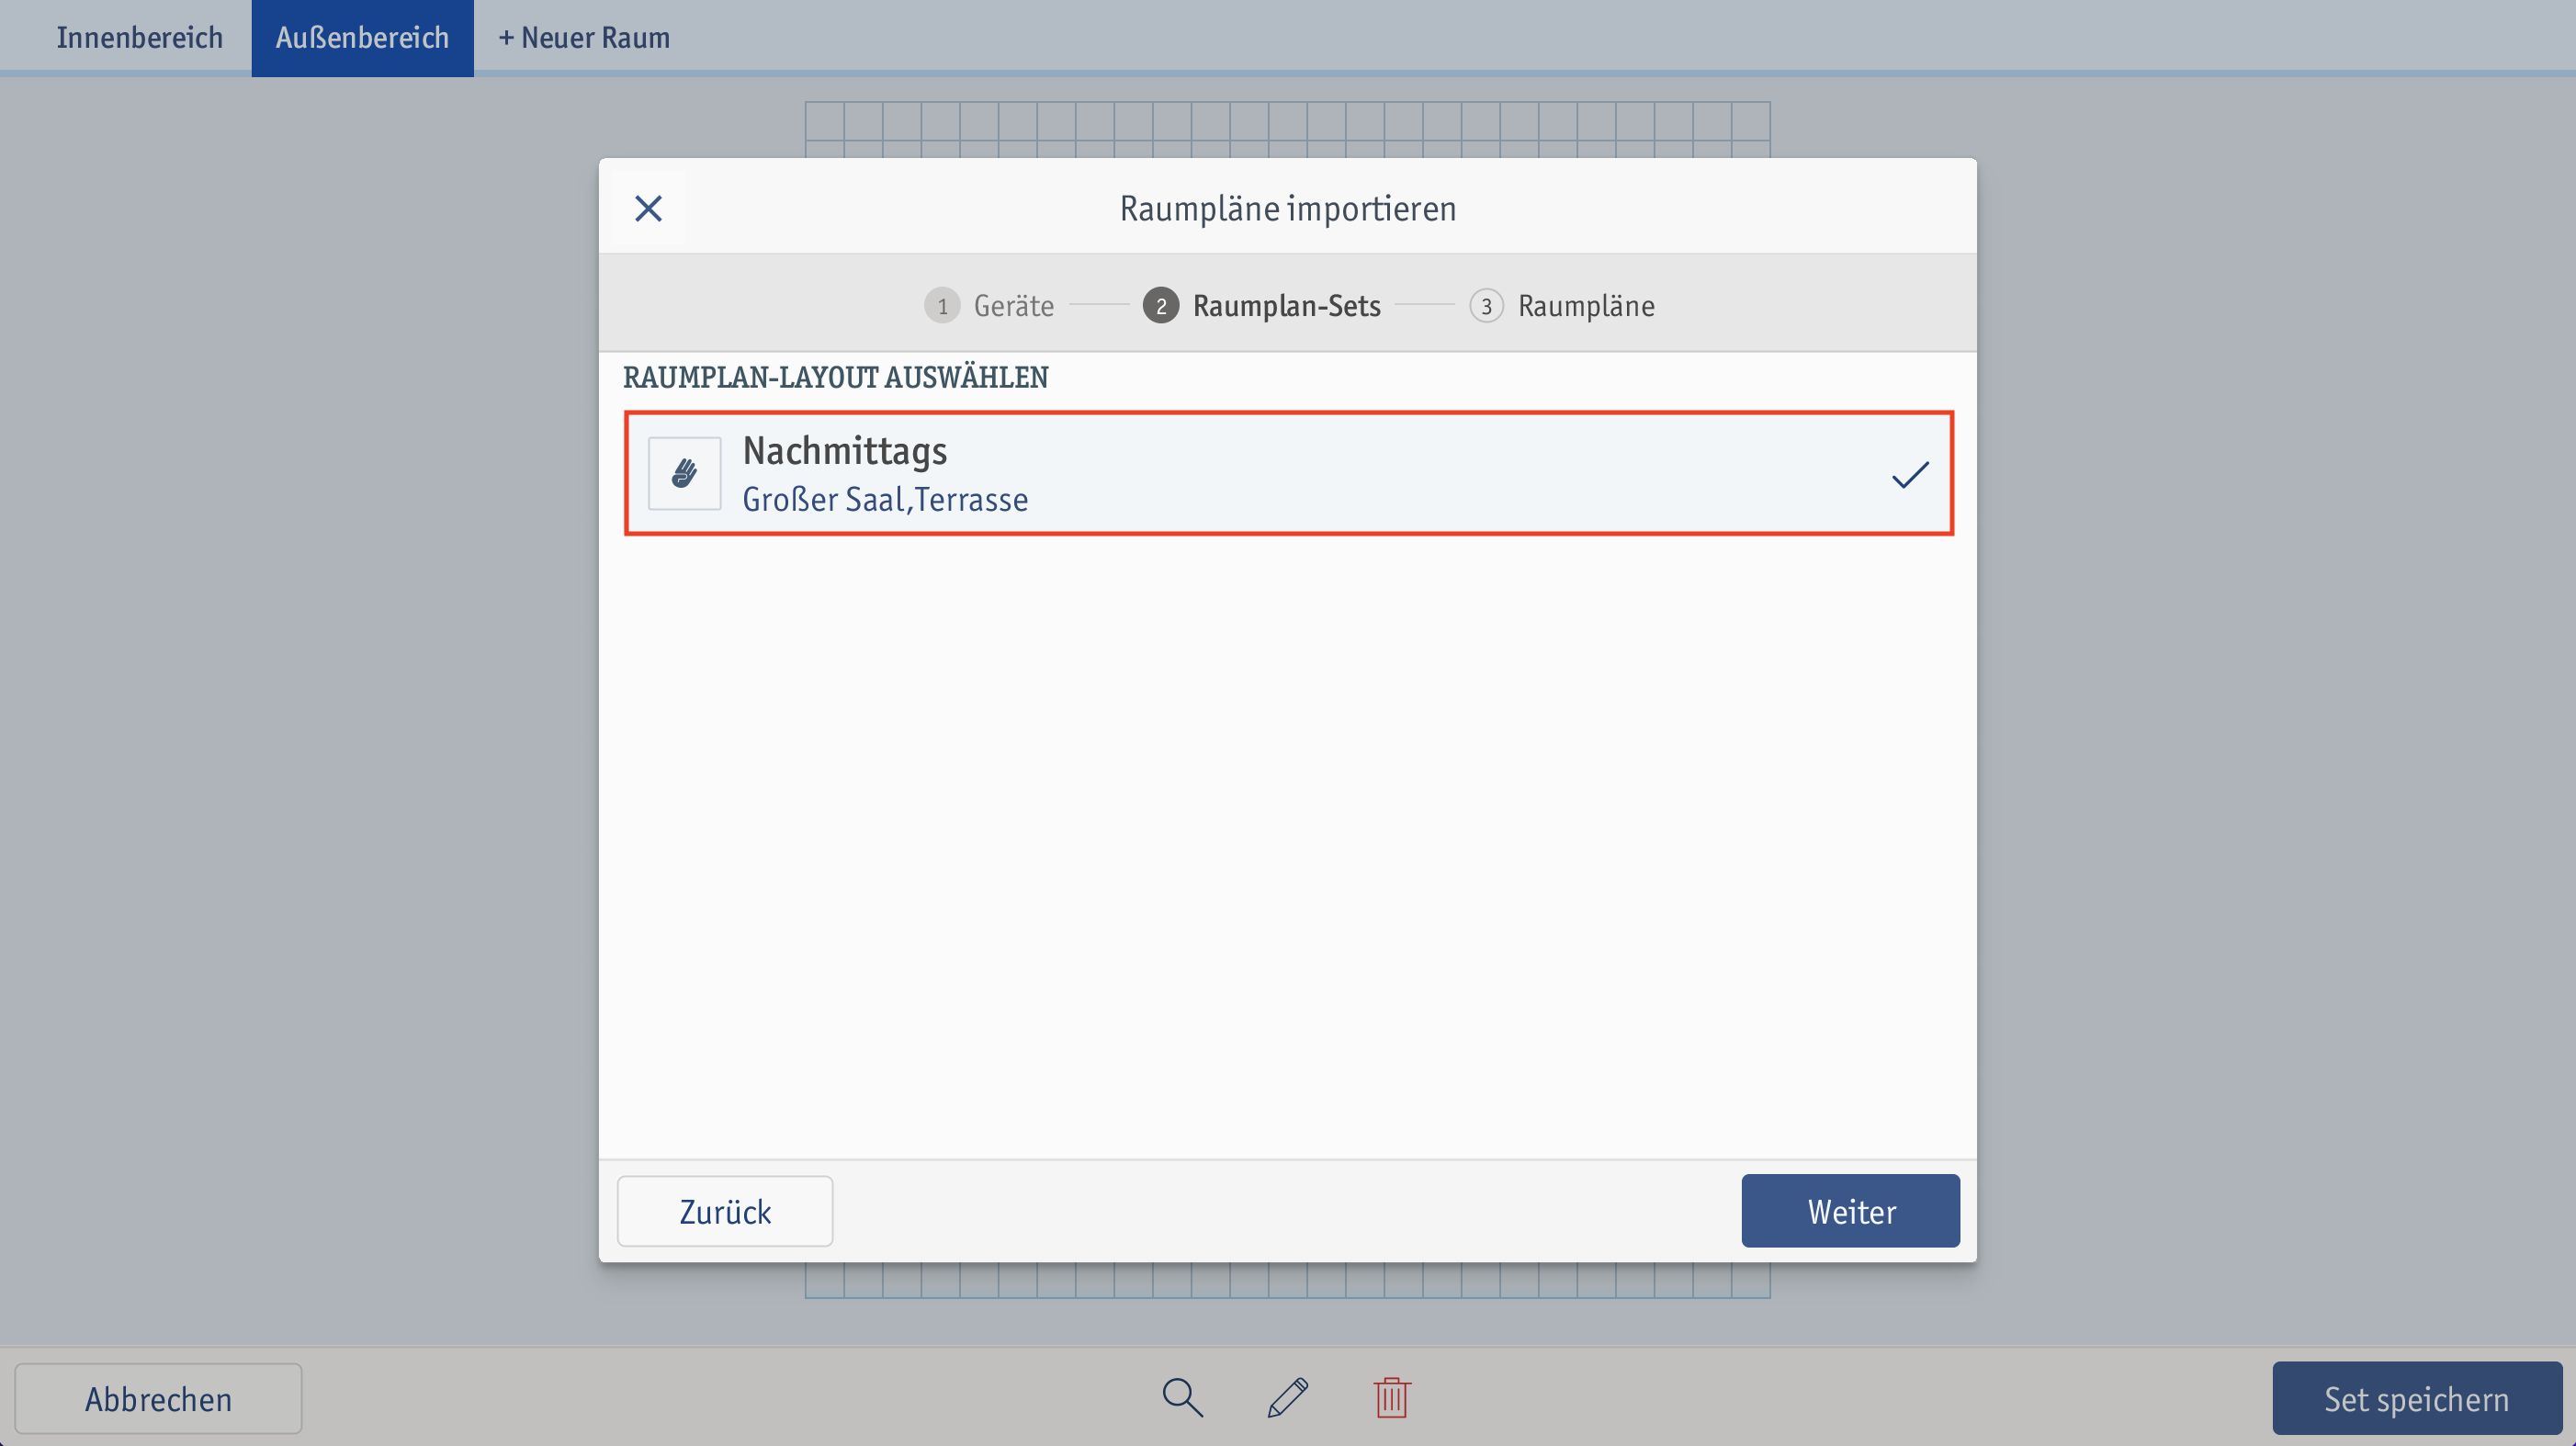Continue with the Weiter button
The image size is (2576, 1446).
click(1850, 1211)
